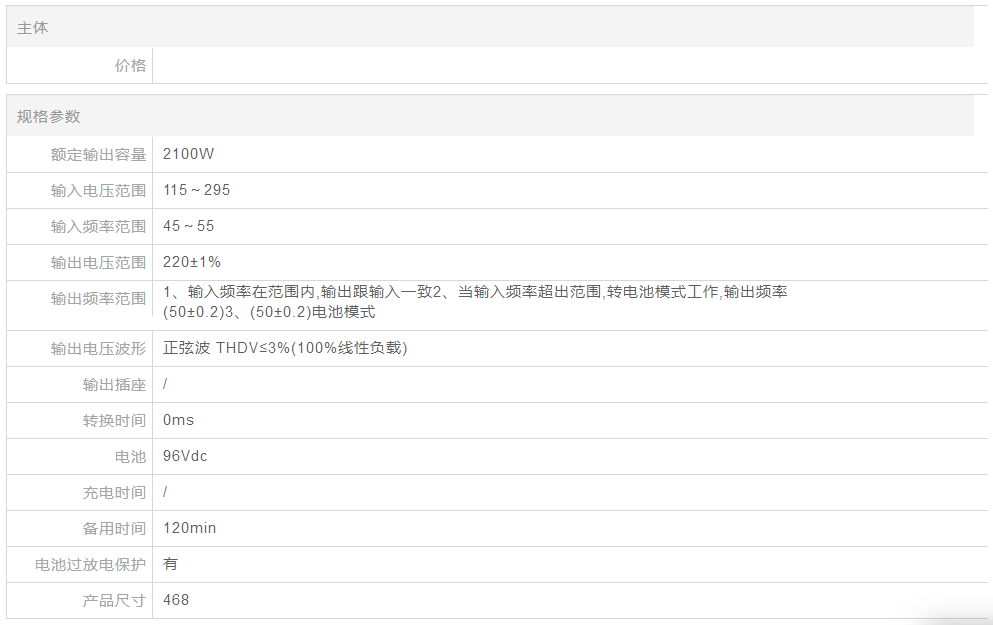Click the 96Vdc battery value
Viewport: 993px width, 625px height.
pyautogui.click(x=185, y=456)
